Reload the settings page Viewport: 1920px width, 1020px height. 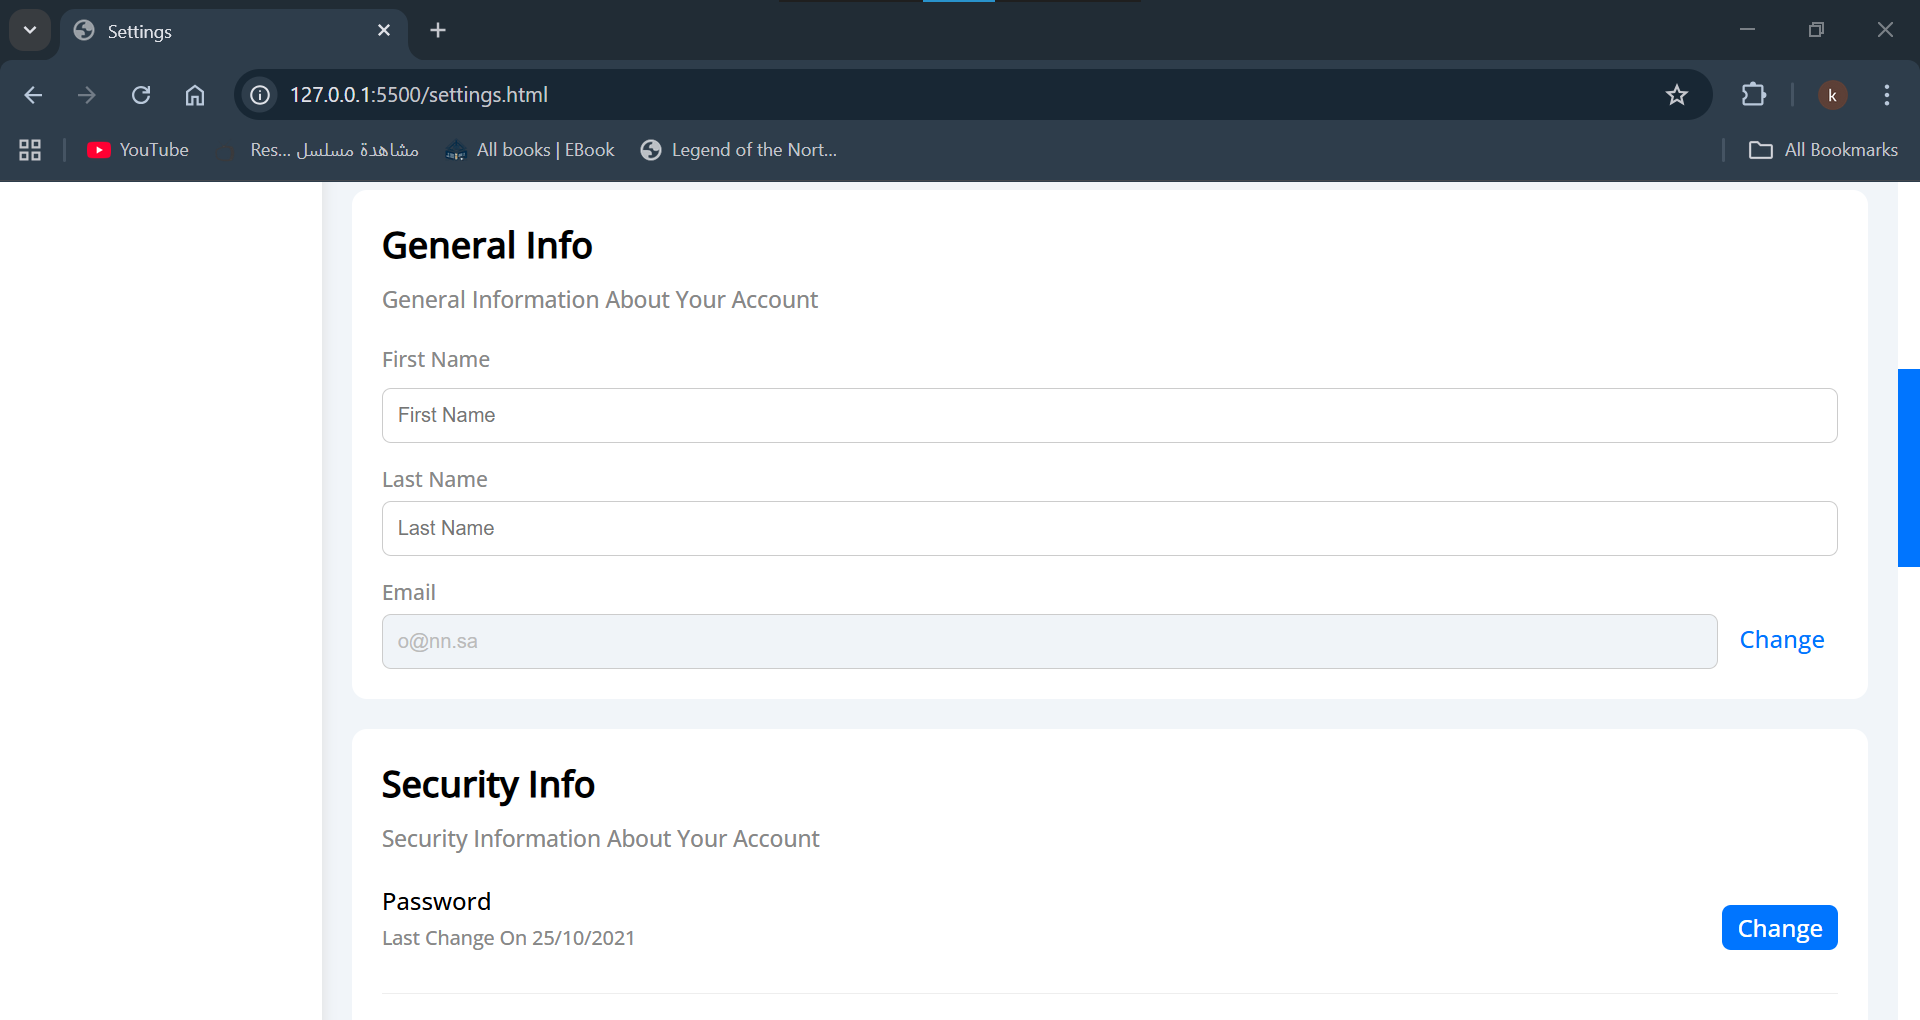[x=141, y=95]
